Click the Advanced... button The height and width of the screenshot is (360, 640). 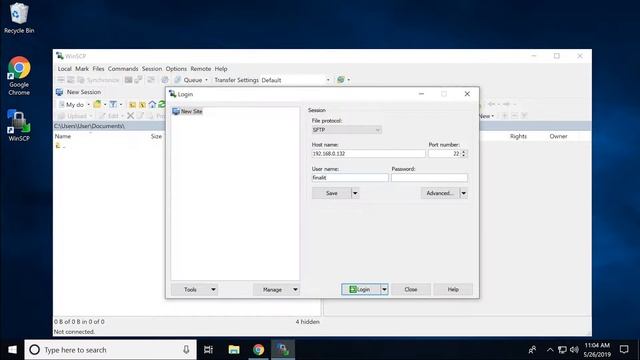pyautogui.click(x=440, y=193)
